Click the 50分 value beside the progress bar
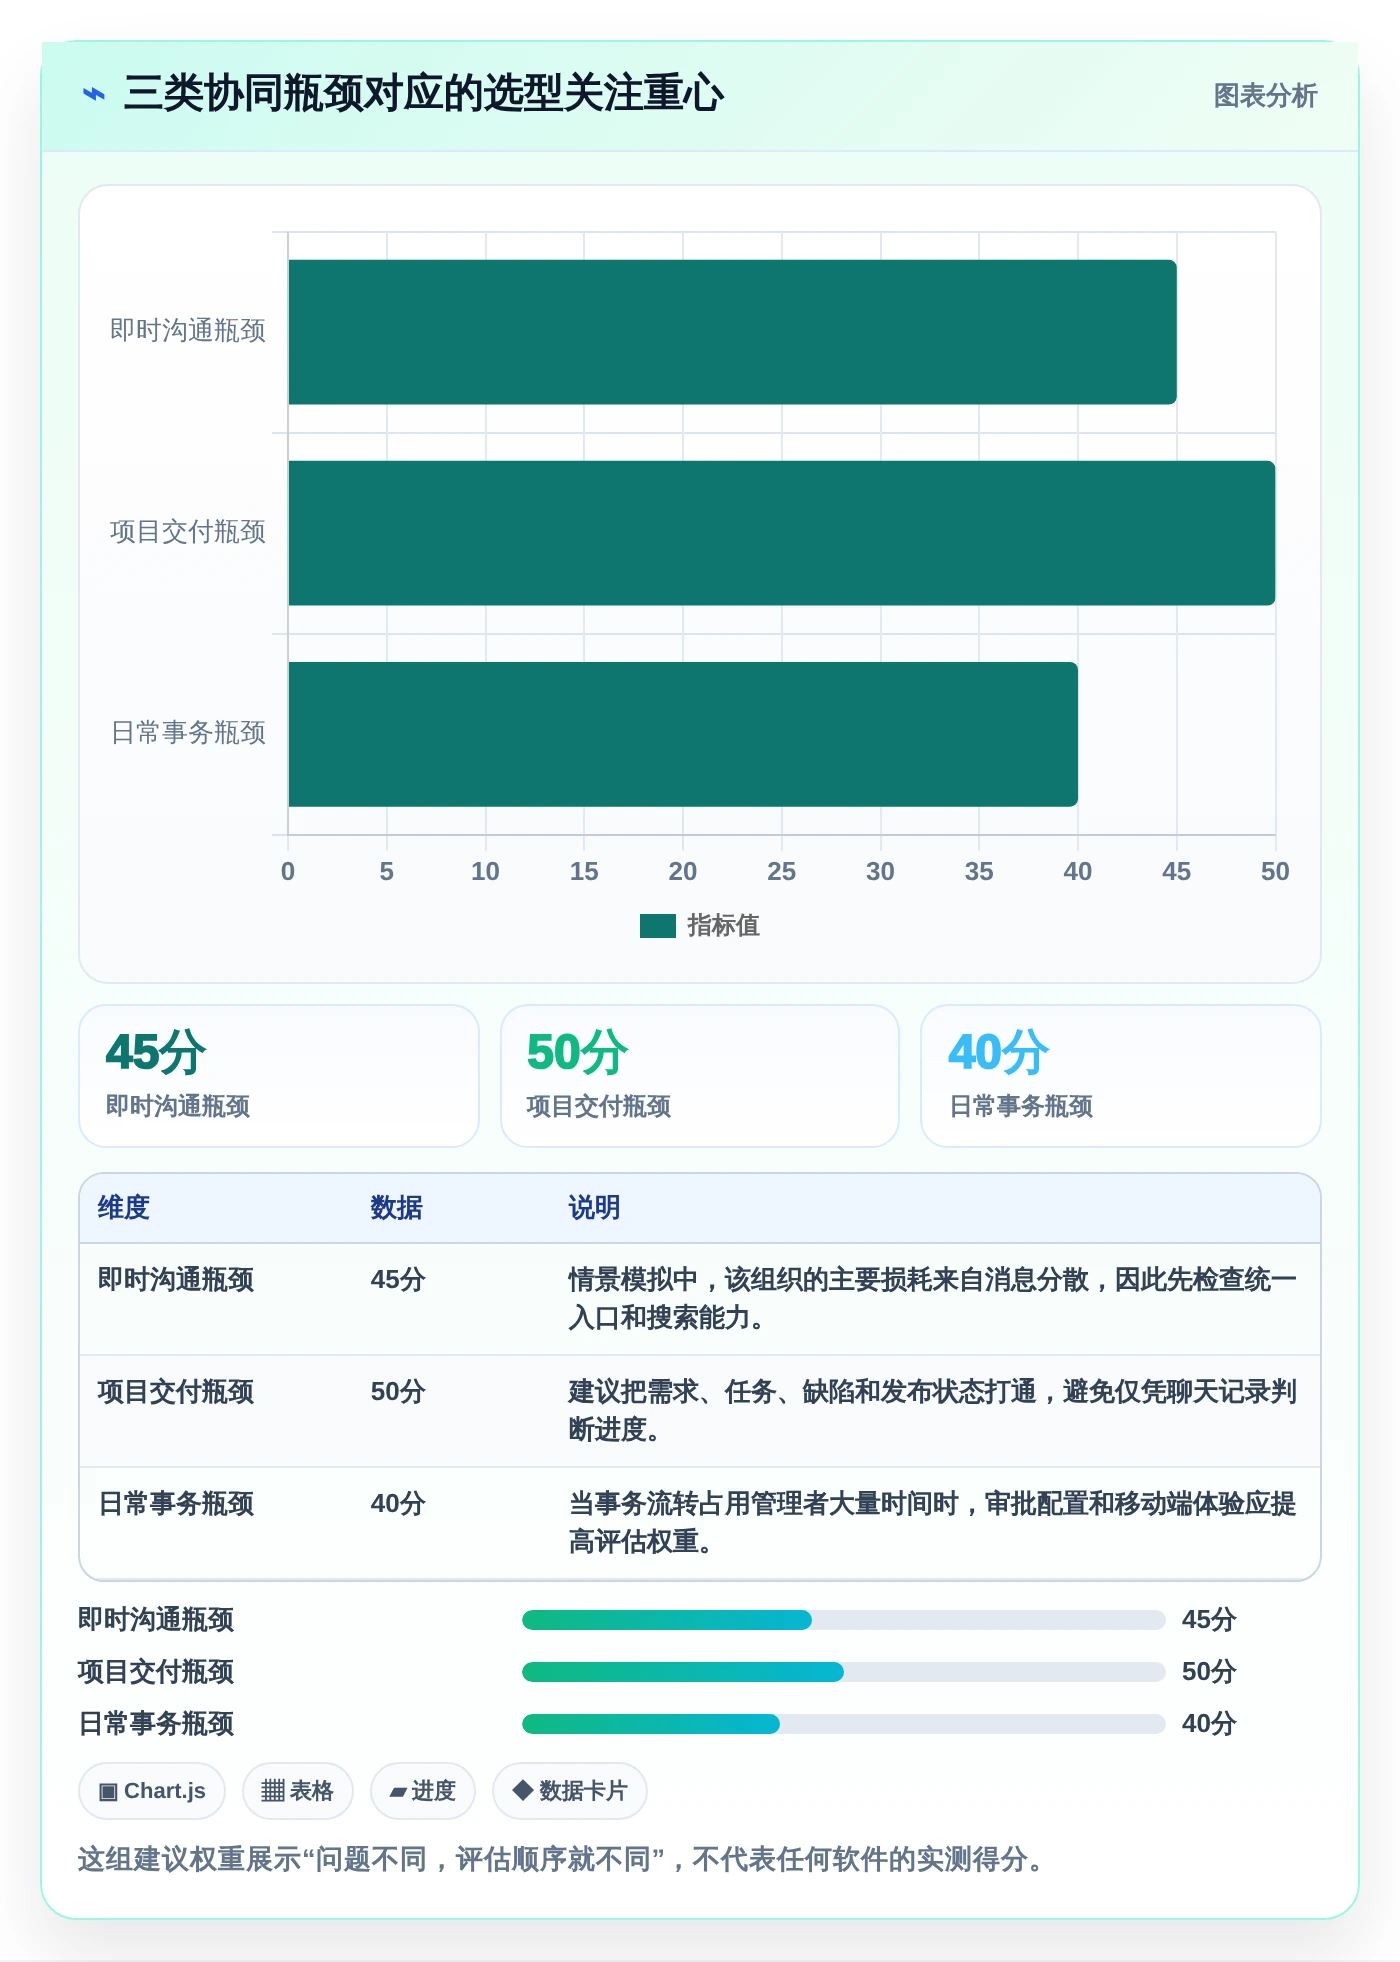The height and width of the screenshot is (1962, 1400). 1209,1672
